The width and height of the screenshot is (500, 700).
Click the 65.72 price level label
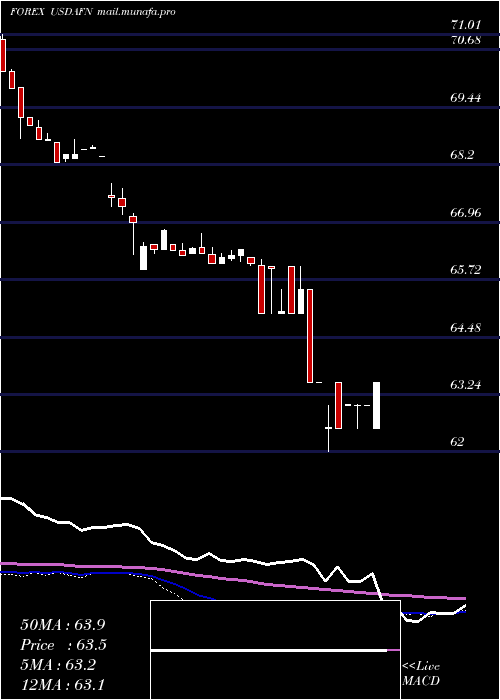466,270
